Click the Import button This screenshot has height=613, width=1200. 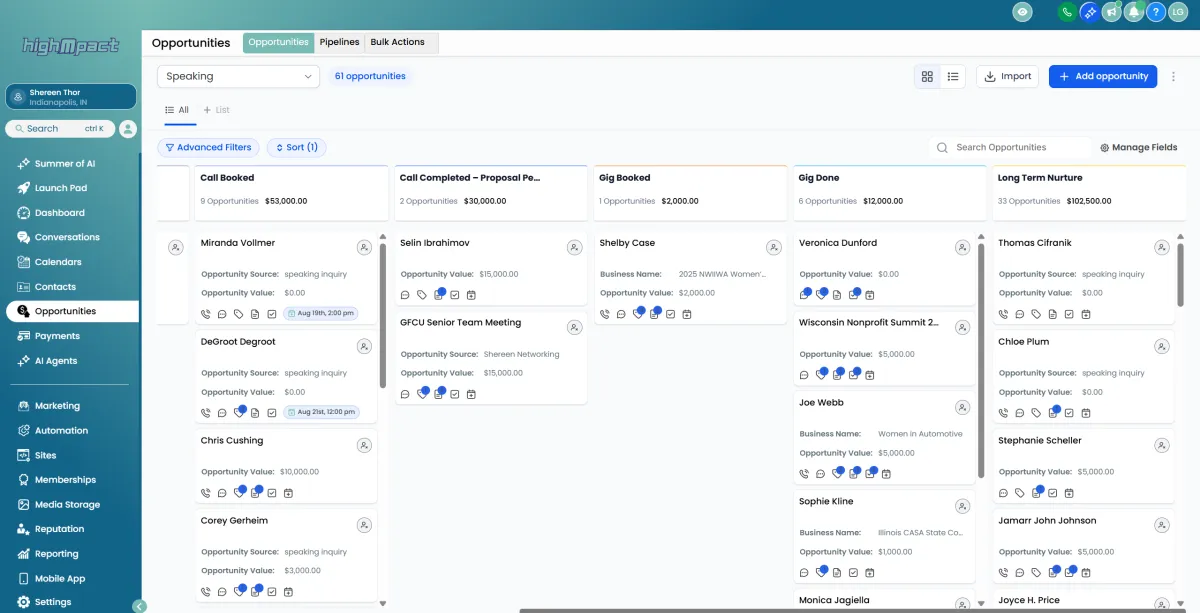pyautogui.click(x=1007, y=76)
